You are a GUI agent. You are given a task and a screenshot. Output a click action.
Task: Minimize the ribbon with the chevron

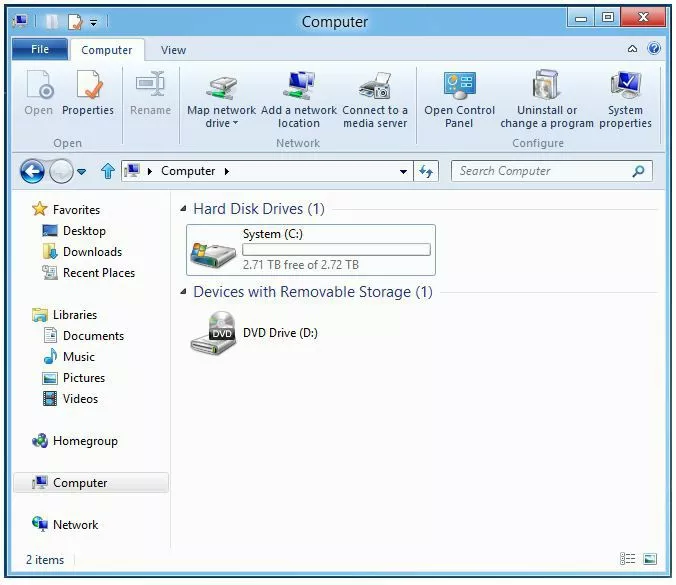click(x=633, y=49)
